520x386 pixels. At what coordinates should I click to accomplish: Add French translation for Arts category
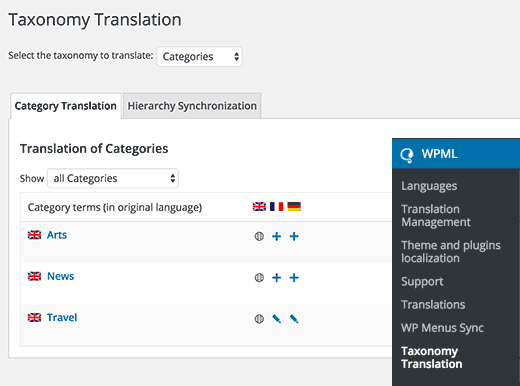click(x=276, y=236)
